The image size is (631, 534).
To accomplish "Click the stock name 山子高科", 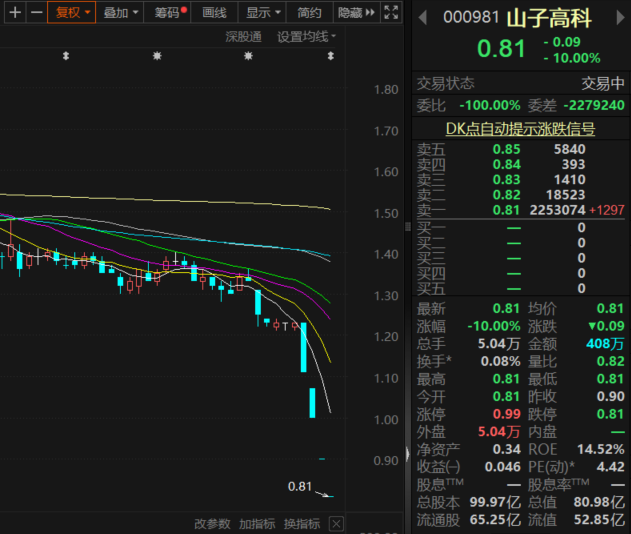I will (x=549, y=19).
